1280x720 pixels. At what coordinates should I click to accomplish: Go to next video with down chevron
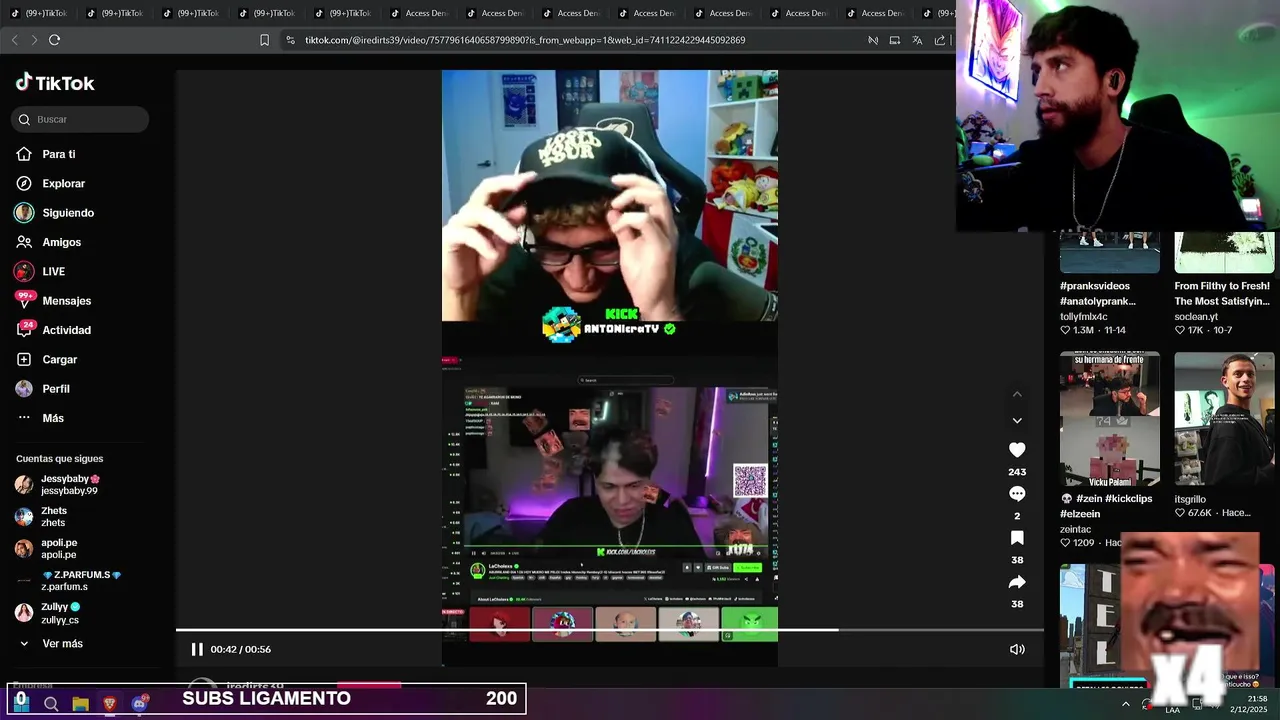(1017, 421)
